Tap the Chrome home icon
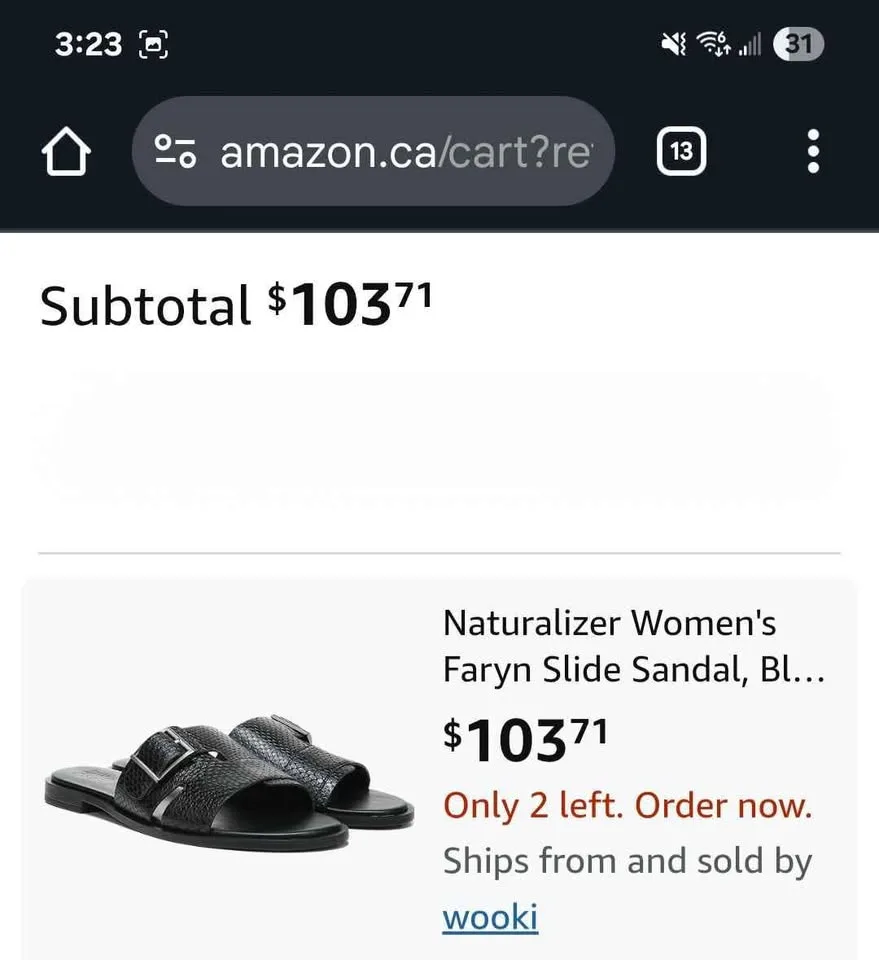The image size is (879, 960). pyautogui.click(x=64, y=151)
